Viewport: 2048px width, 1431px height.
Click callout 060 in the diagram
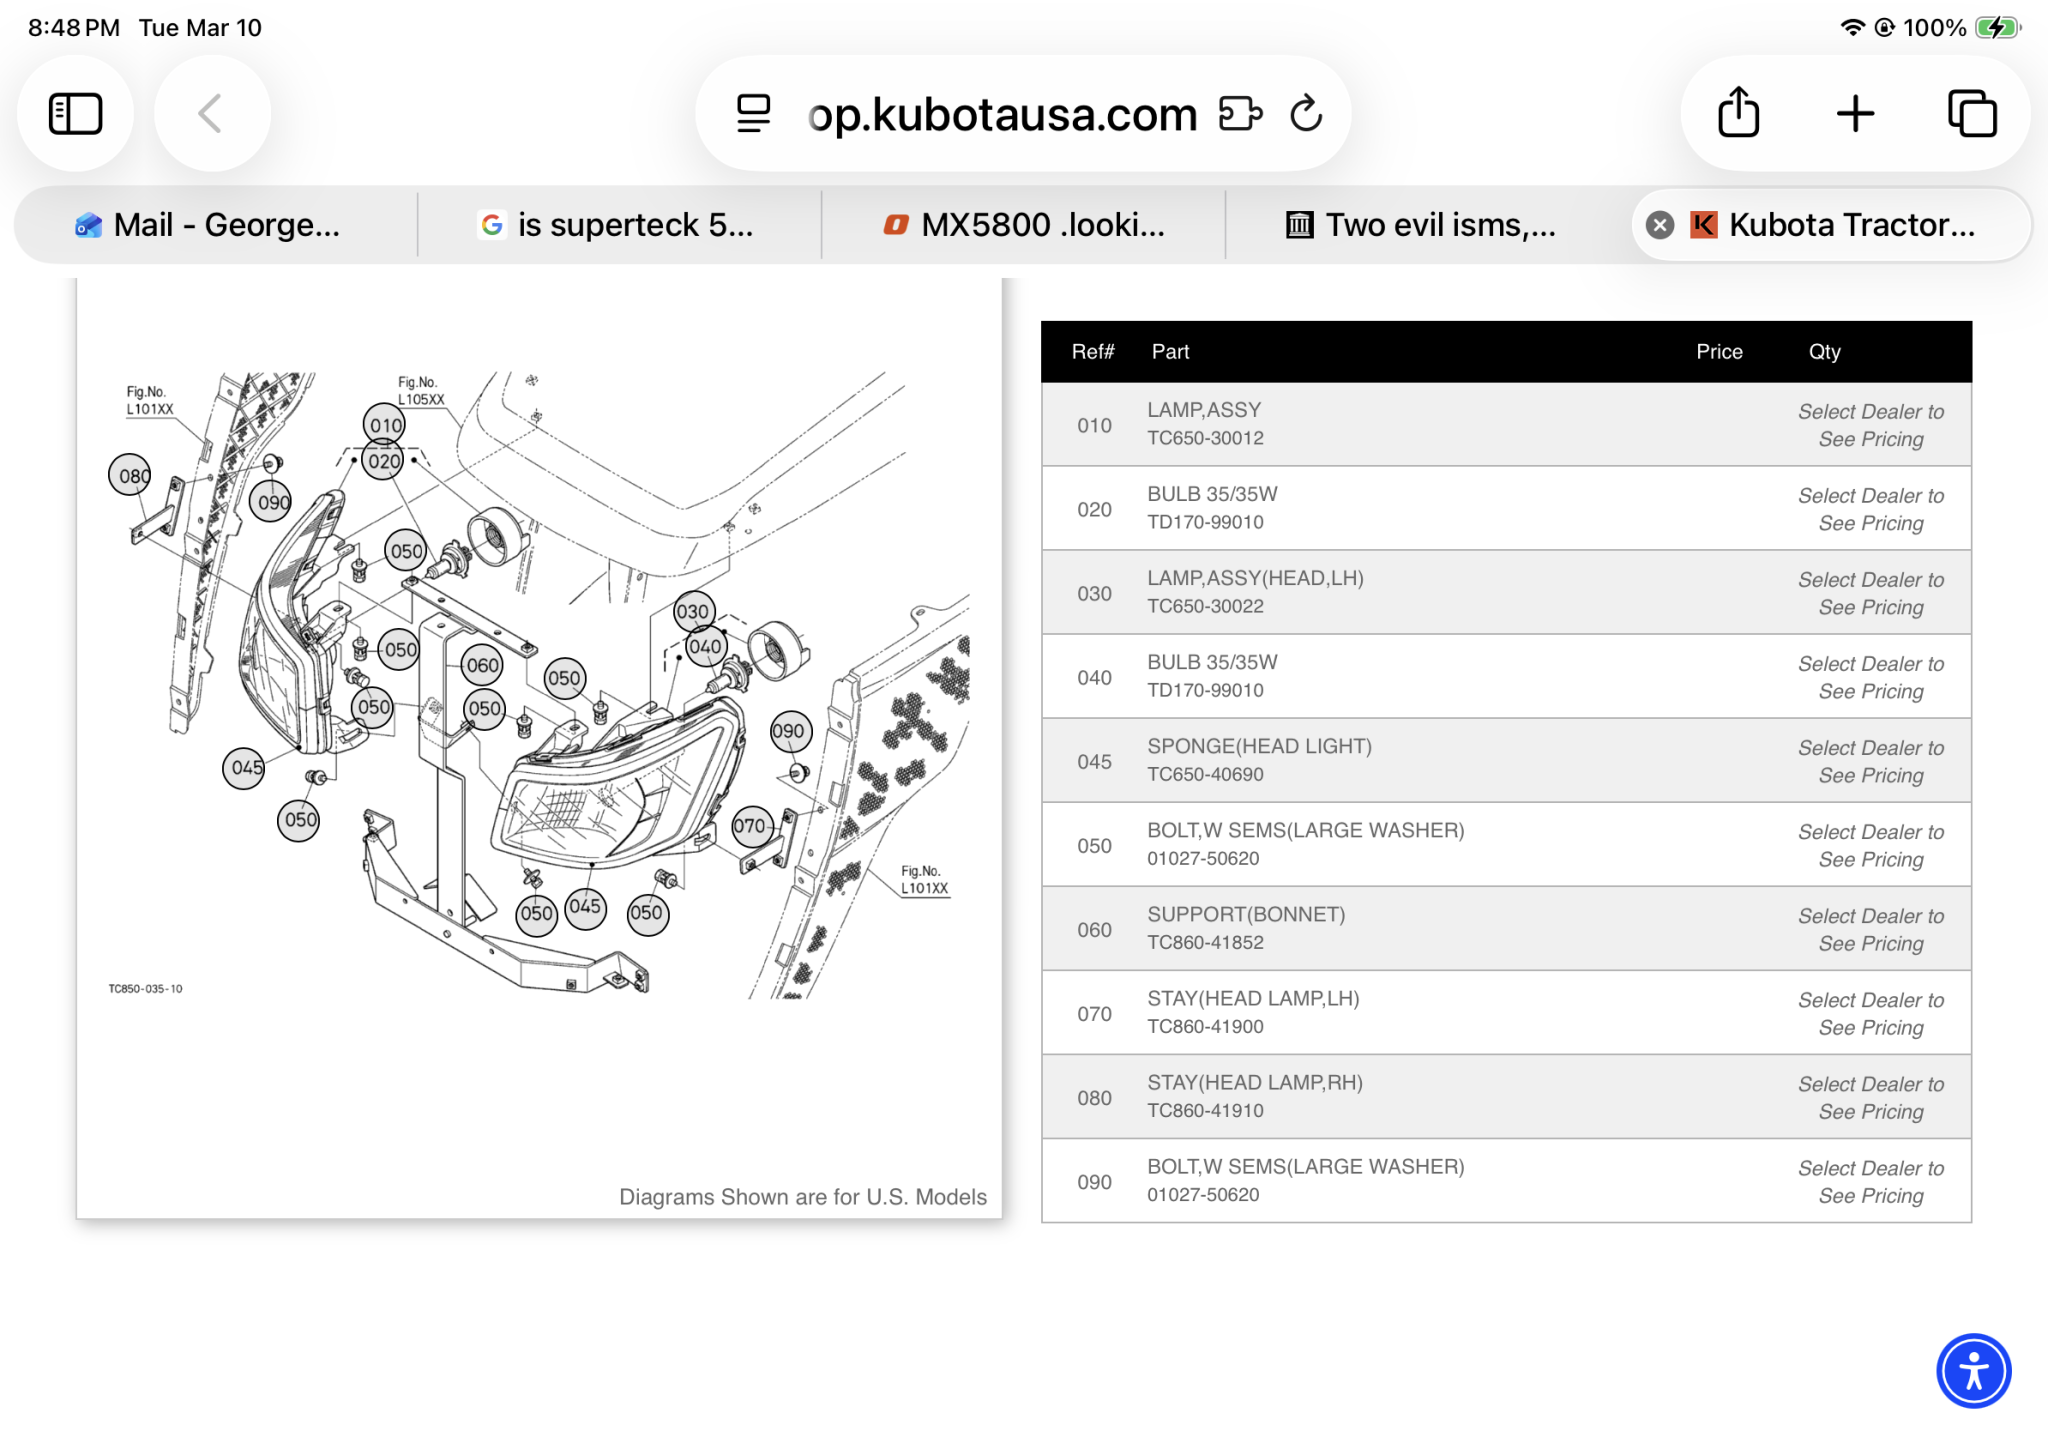point(482,666)
